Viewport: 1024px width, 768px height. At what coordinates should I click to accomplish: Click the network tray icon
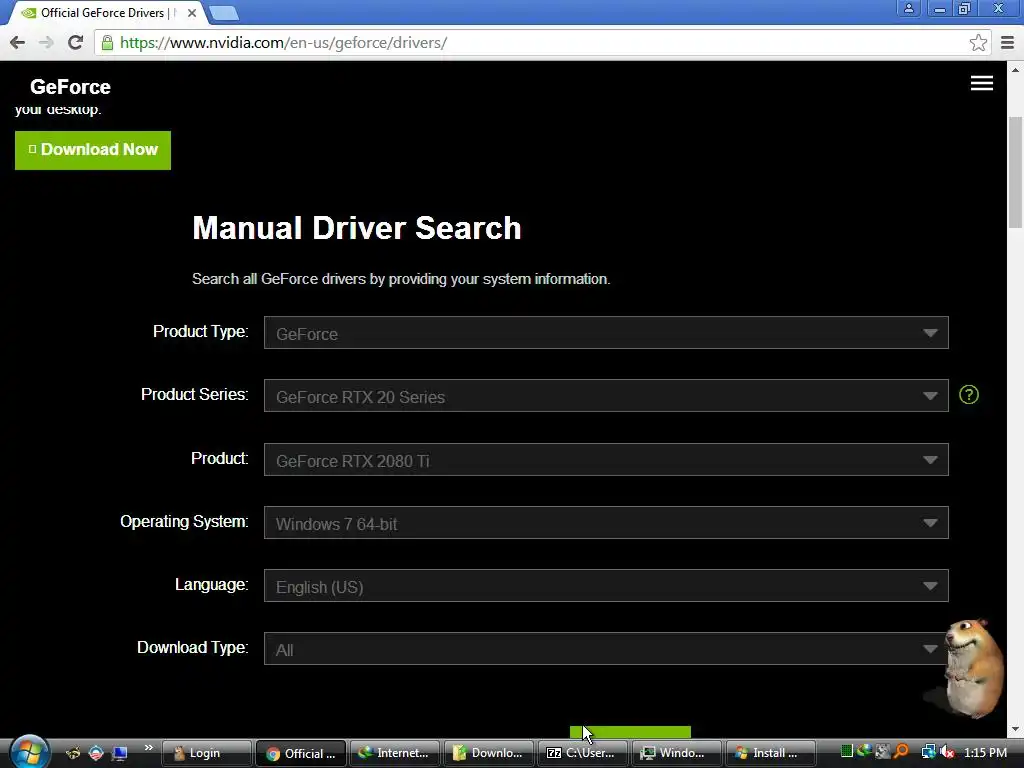928,752
